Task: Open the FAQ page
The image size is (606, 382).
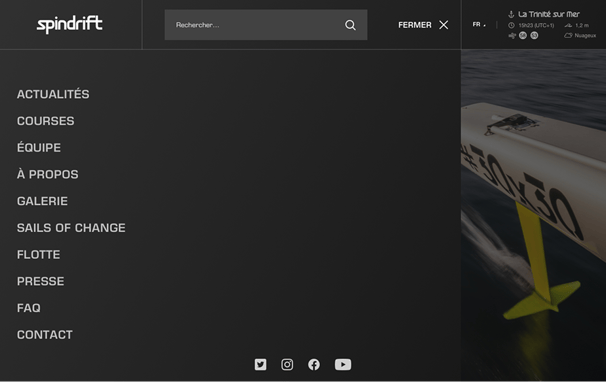Action: [x=29, y=308]
